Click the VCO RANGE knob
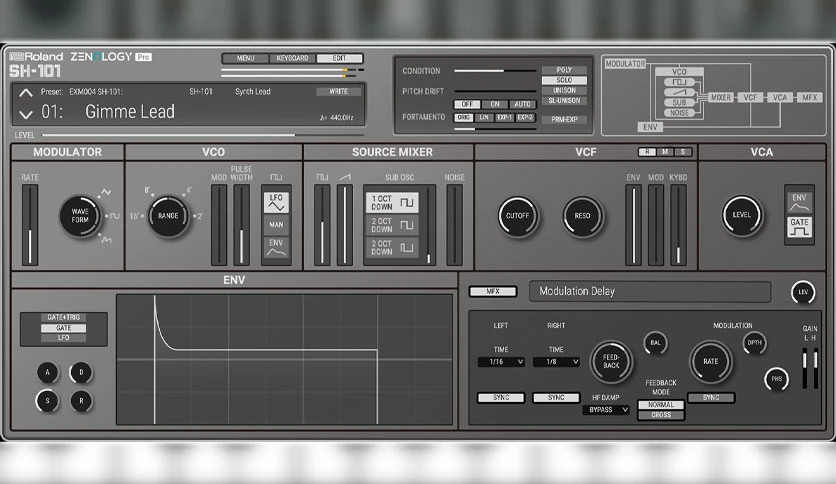This screenshot has width=836, height=484. click(x=168, y=216)
